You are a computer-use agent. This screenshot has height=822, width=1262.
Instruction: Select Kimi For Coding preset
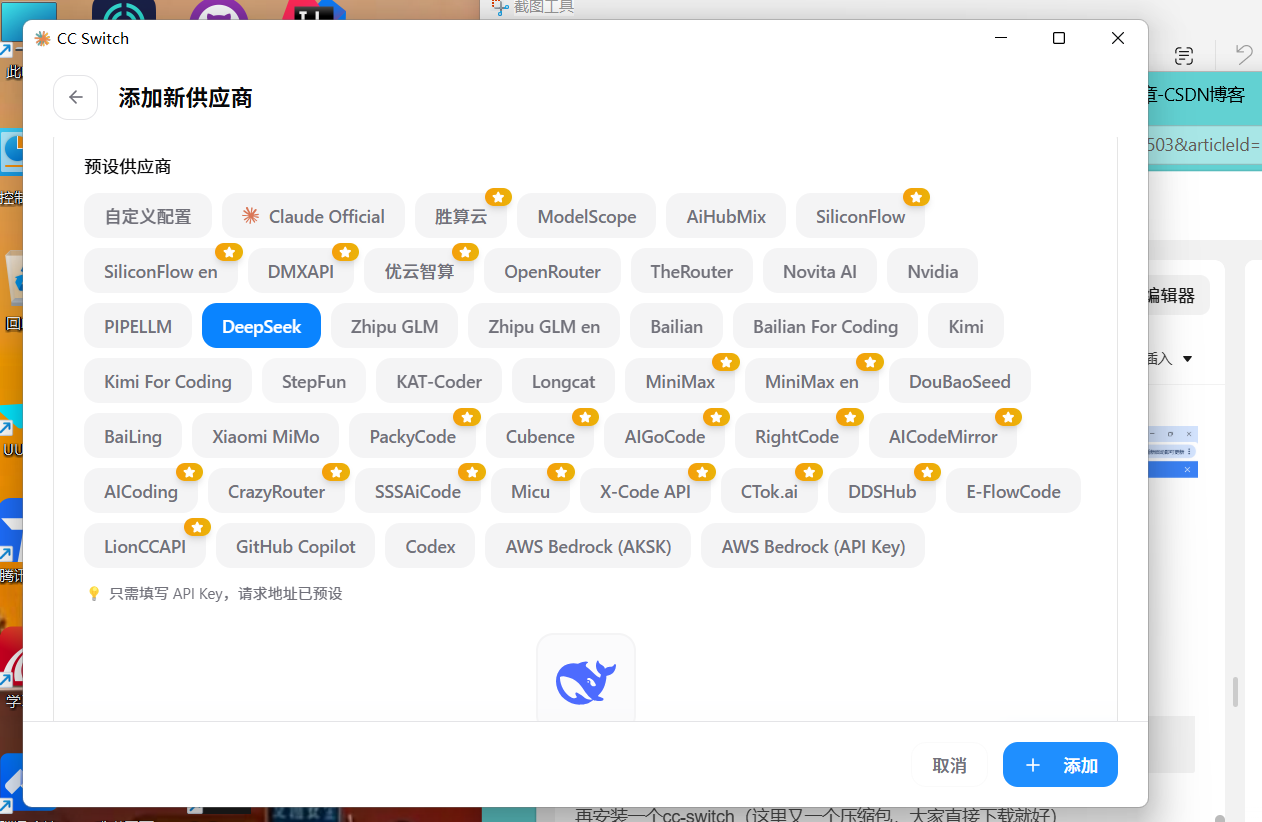[168, 381]
